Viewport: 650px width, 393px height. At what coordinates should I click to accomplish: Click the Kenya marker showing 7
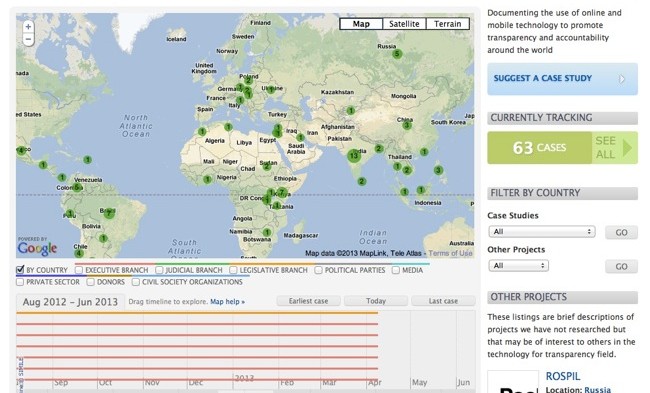[282, 192]
